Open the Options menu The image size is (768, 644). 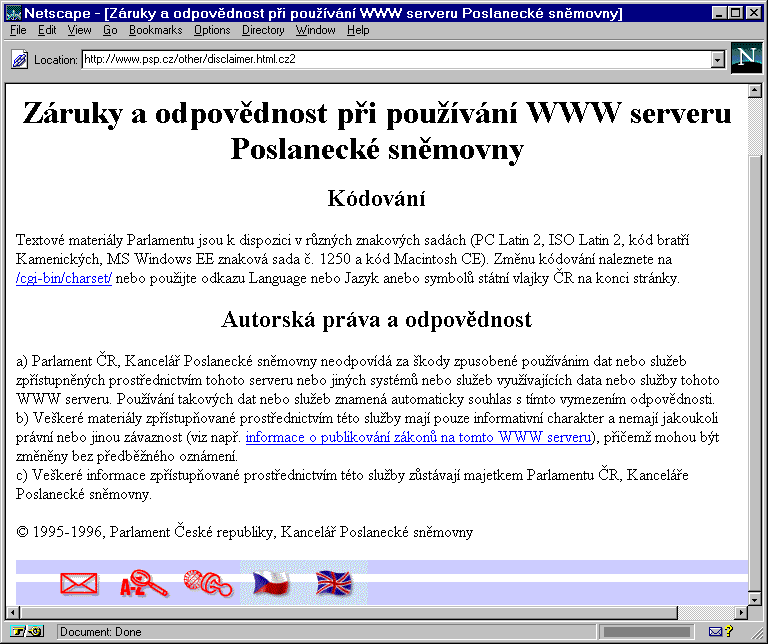tap(212, 30)
